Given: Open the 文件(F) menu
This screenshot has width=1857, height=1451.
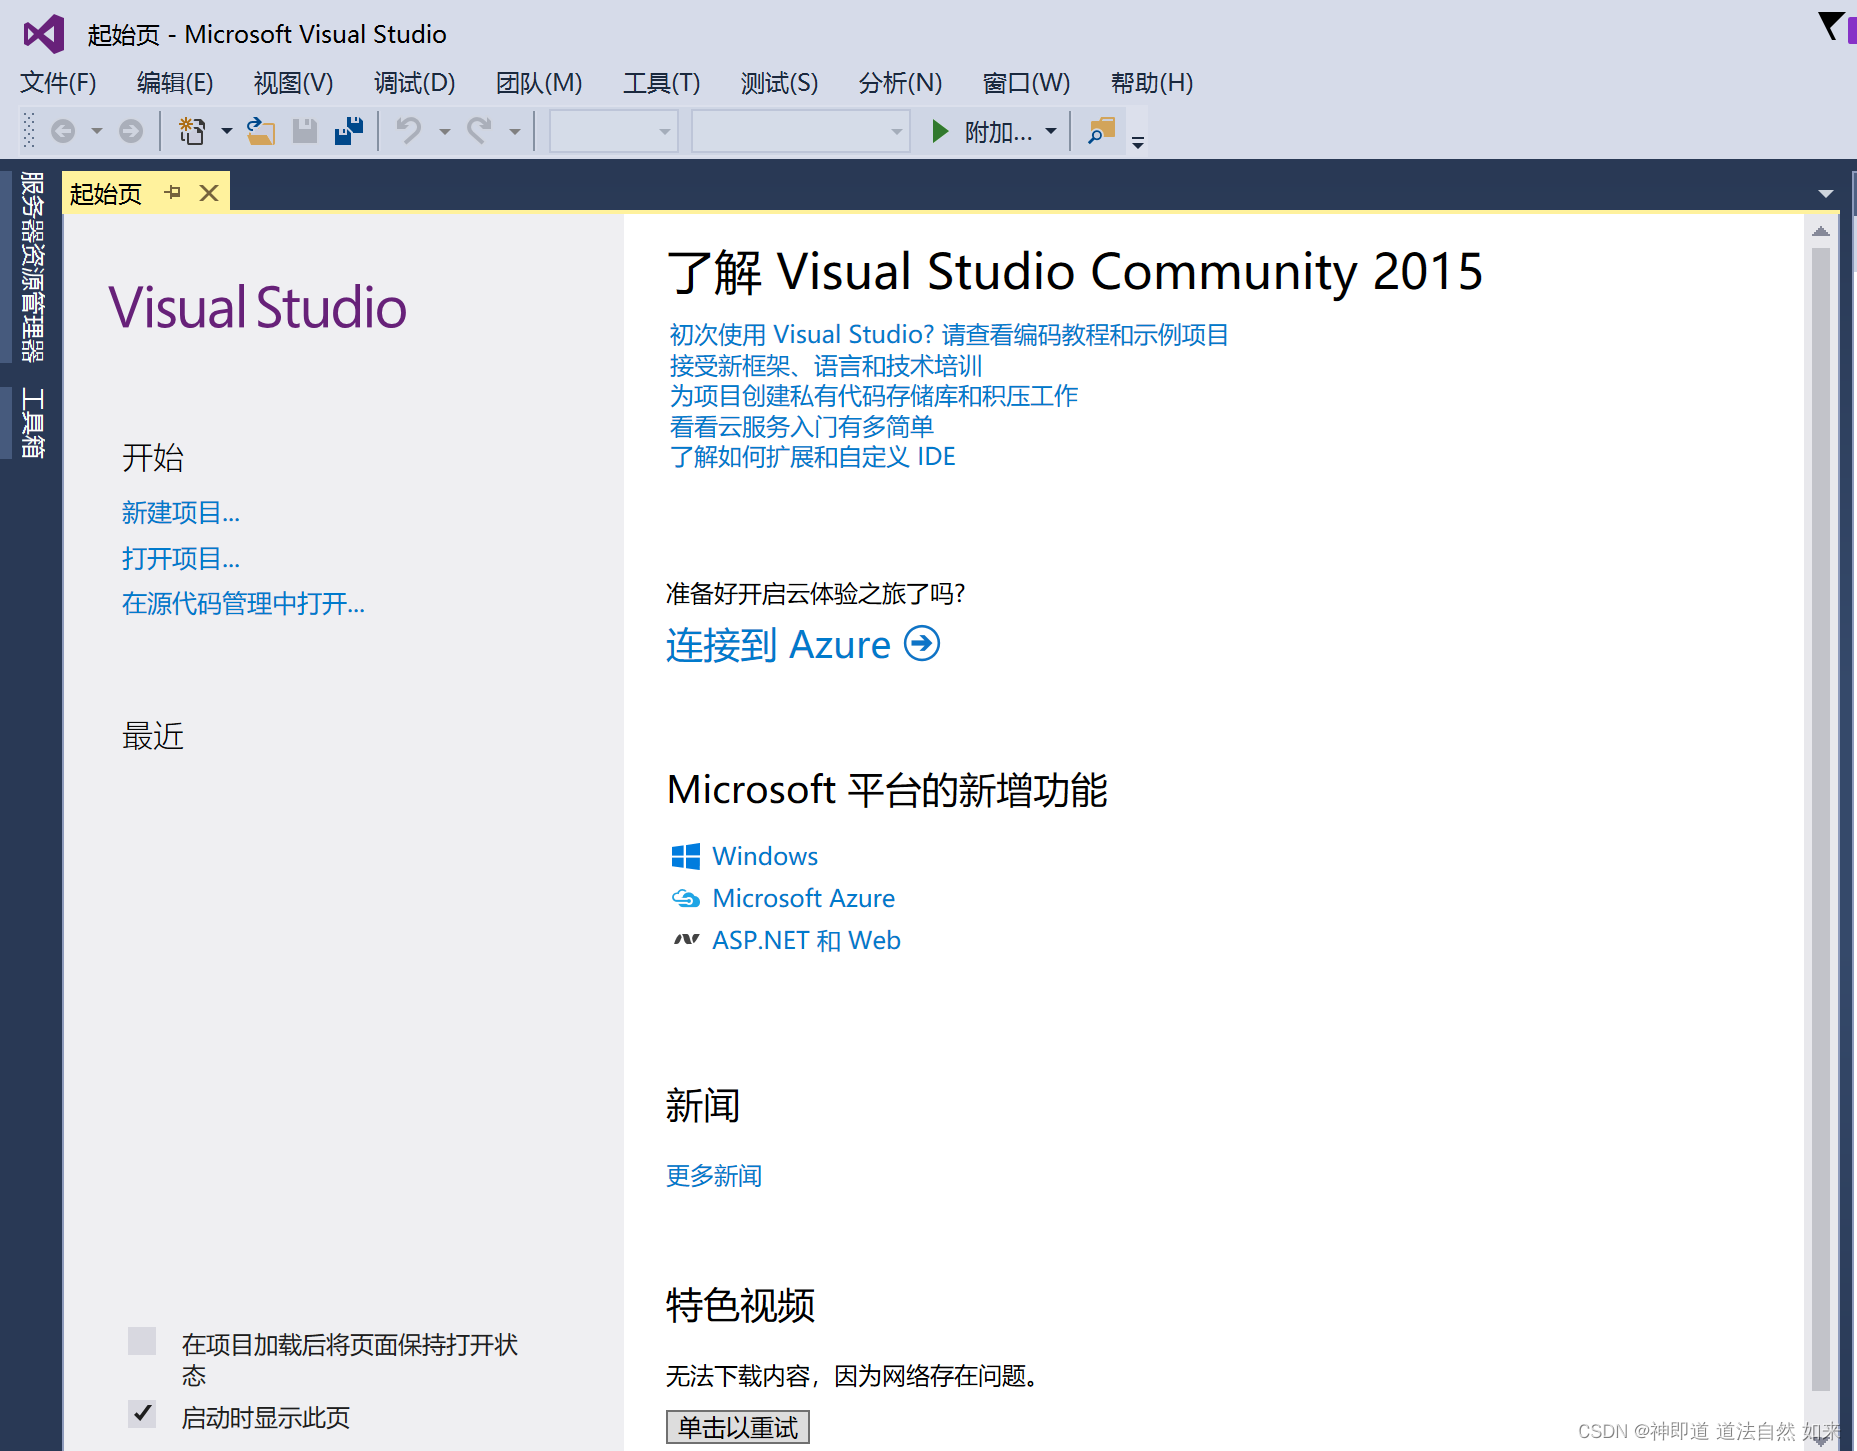Looking at the screenshot, I should [58, 83].
